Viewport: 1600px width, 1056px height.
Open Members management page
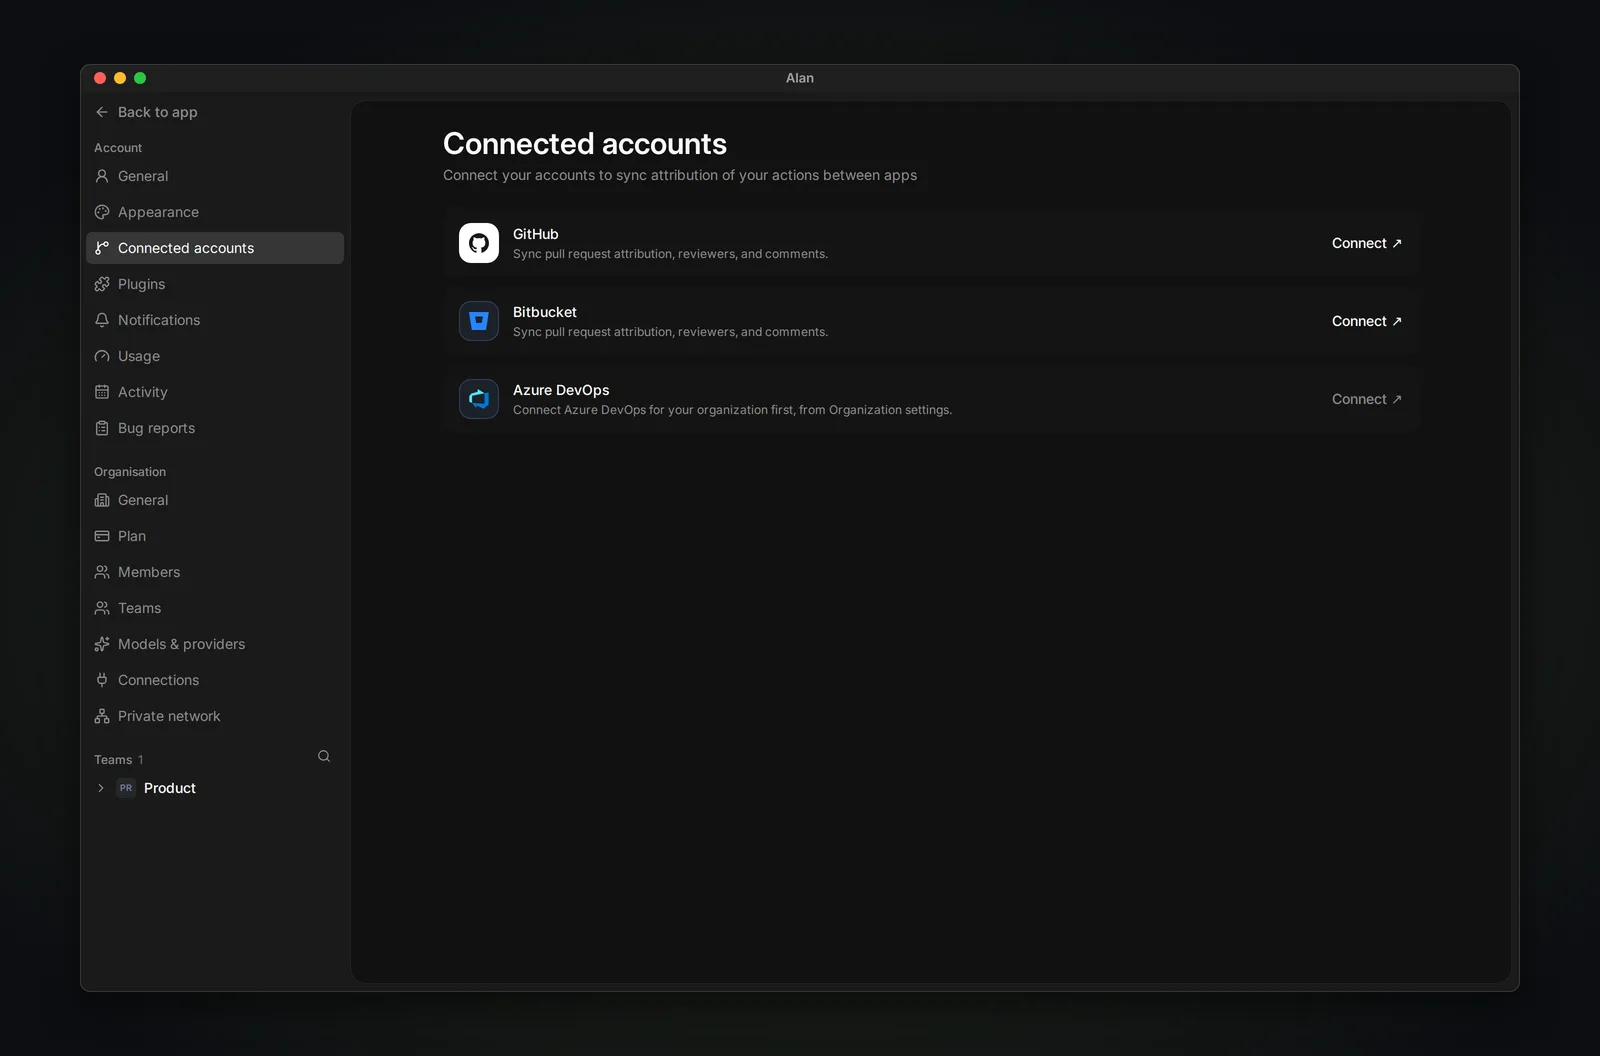tap(215, 572)
